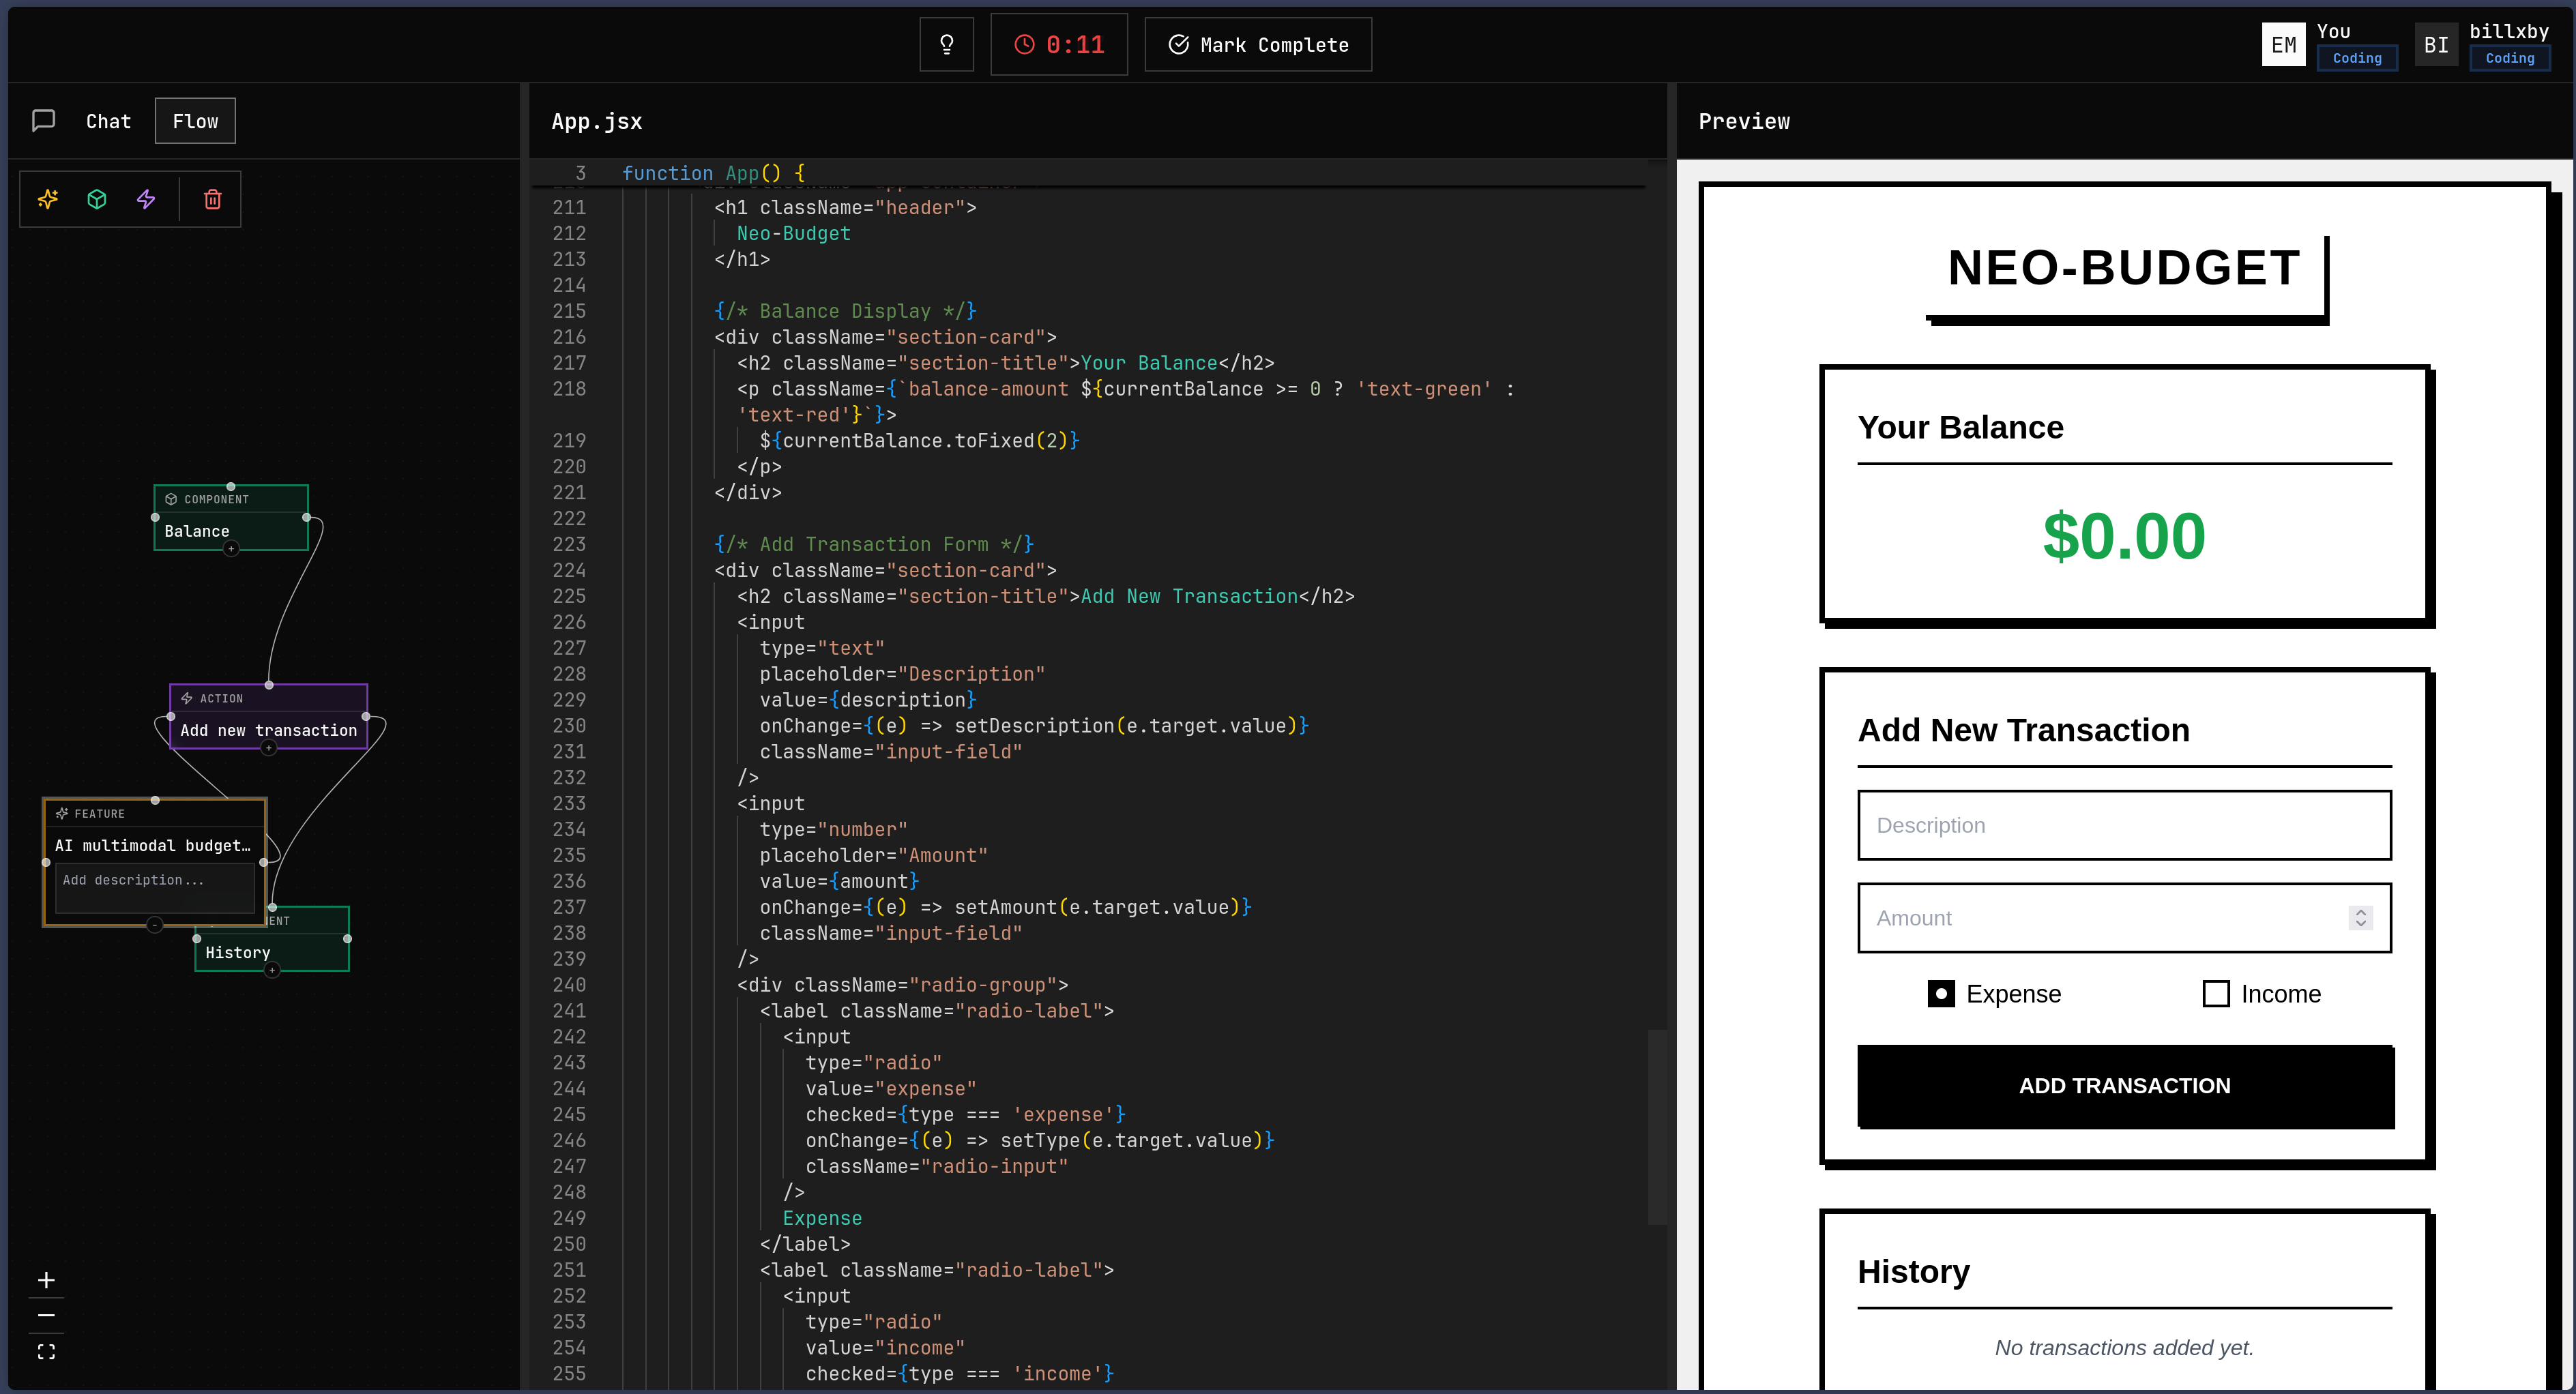Switch to the Chat tab
This screenshot has height=1394, width=2576.
[108, 121]
